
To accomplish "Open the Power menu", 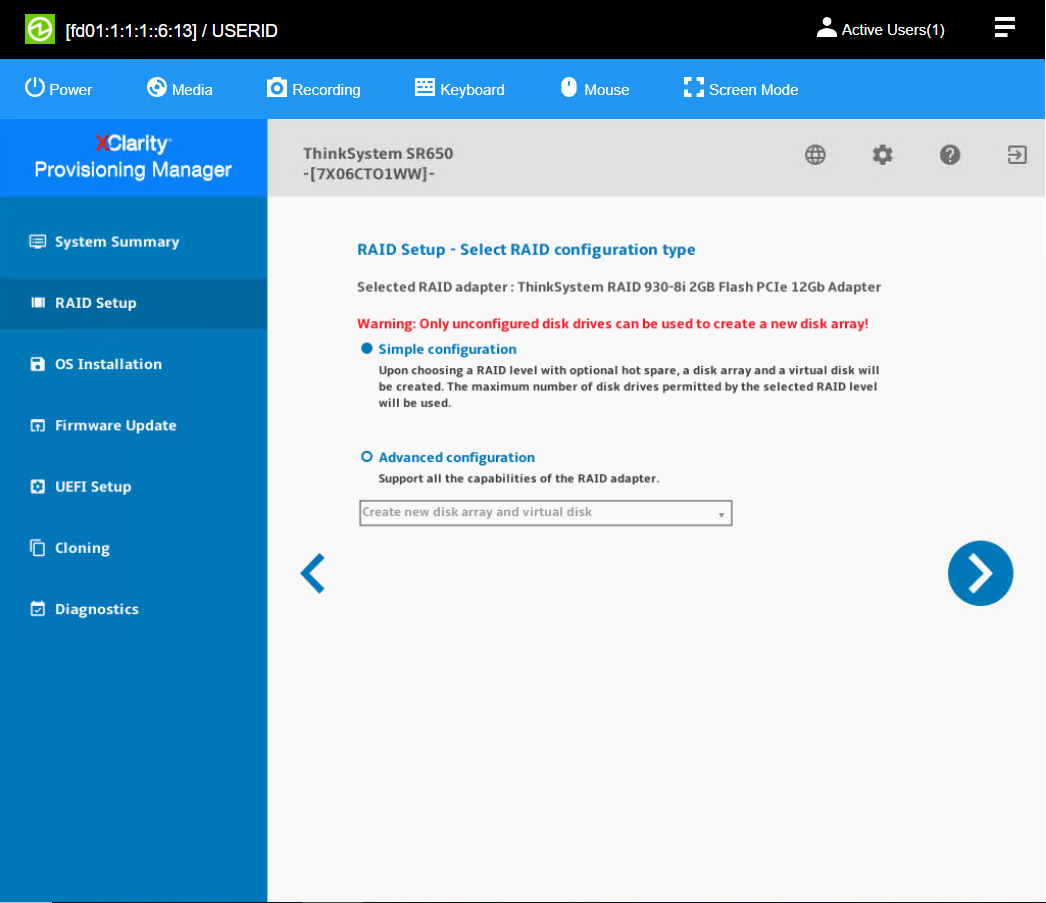I will coord(58,89).
